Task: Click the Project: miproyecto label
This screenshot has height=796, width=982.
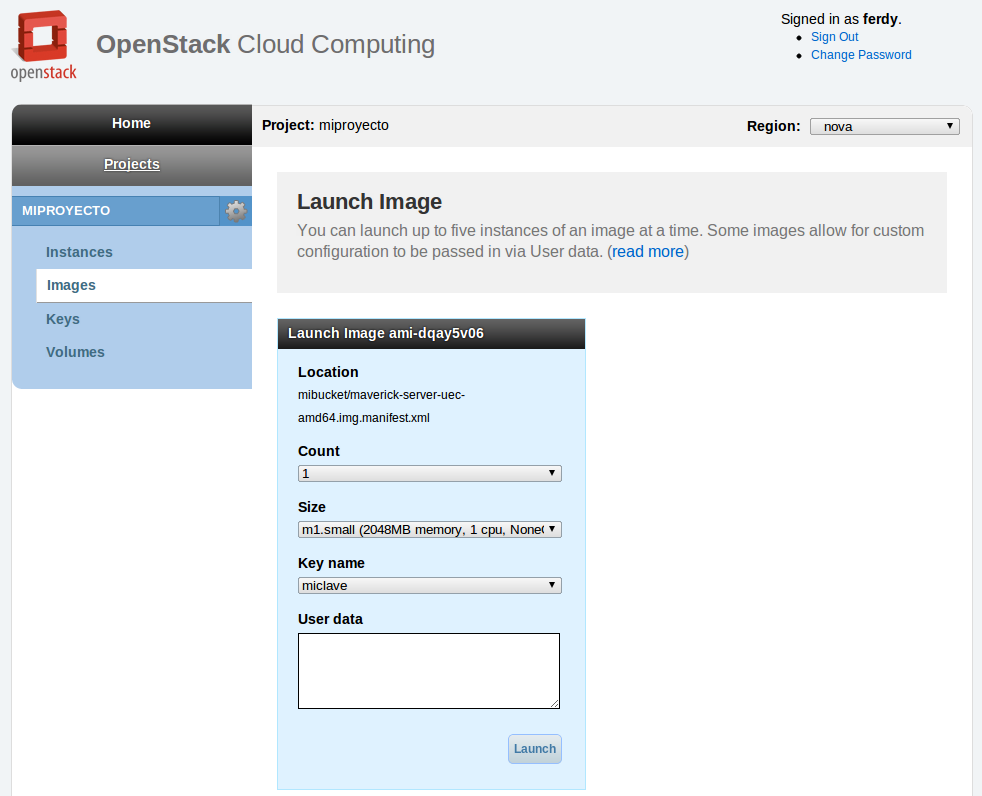Action: [325, 125]
